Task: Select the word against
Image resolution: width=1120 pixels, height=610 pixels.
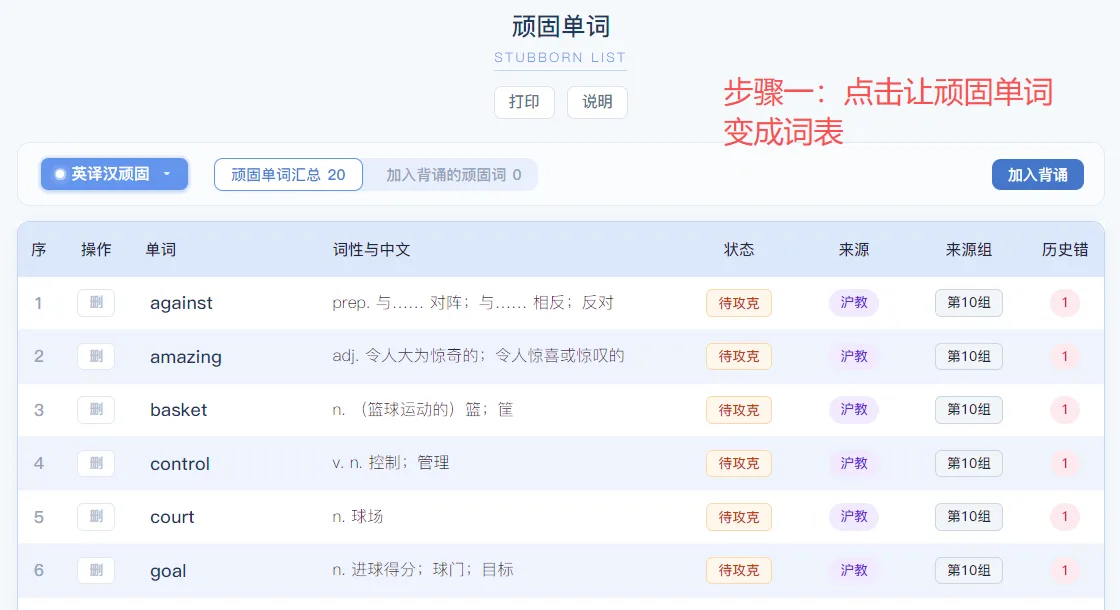Action: click(181, 304)
